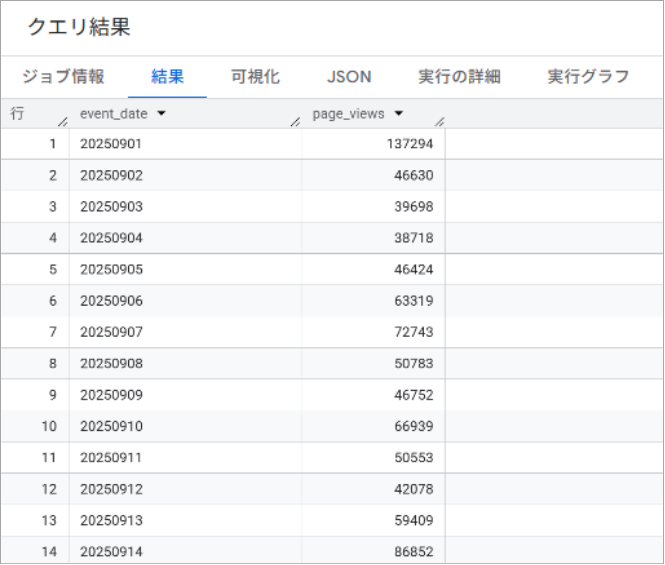
Task: Click the page_views column header label
Action: (348, 114)
